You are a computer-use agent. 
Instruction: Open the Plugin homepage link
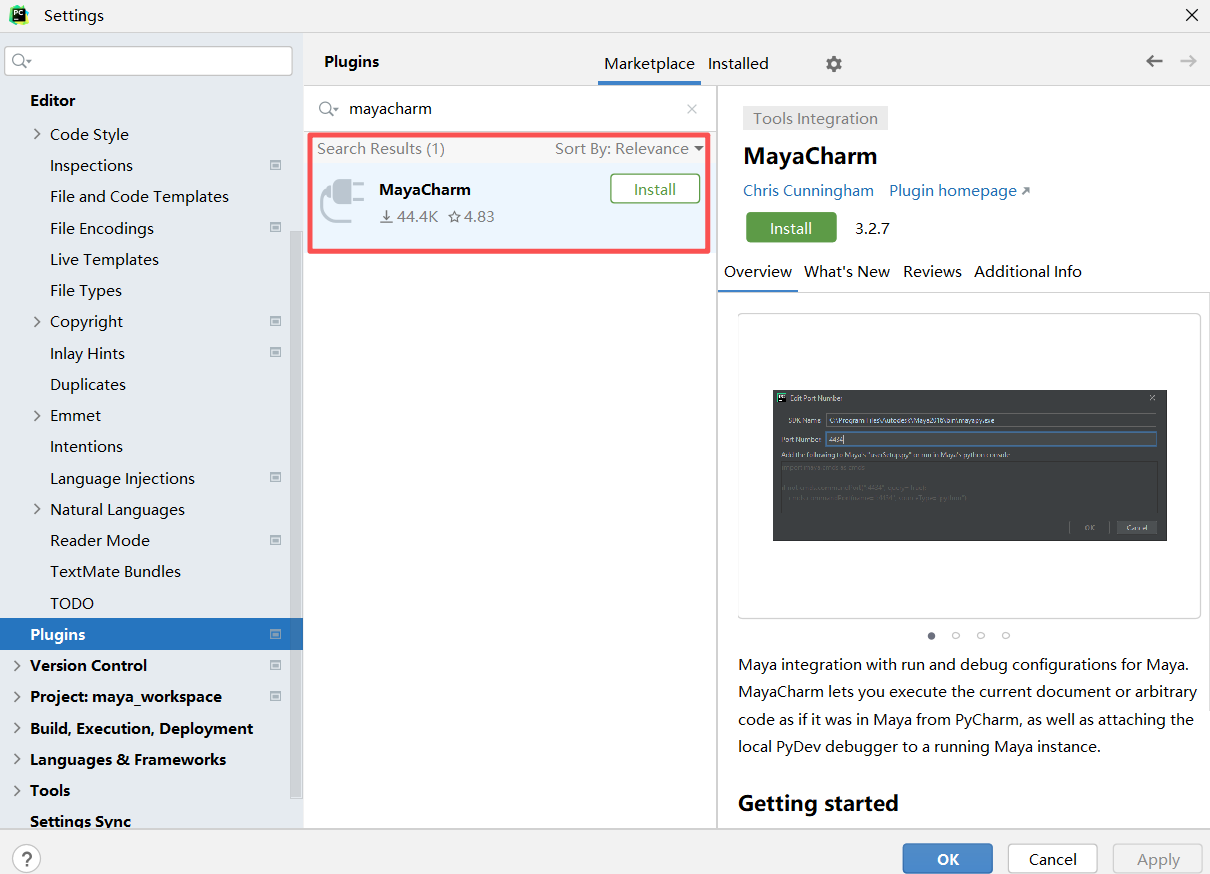[959, 190]
